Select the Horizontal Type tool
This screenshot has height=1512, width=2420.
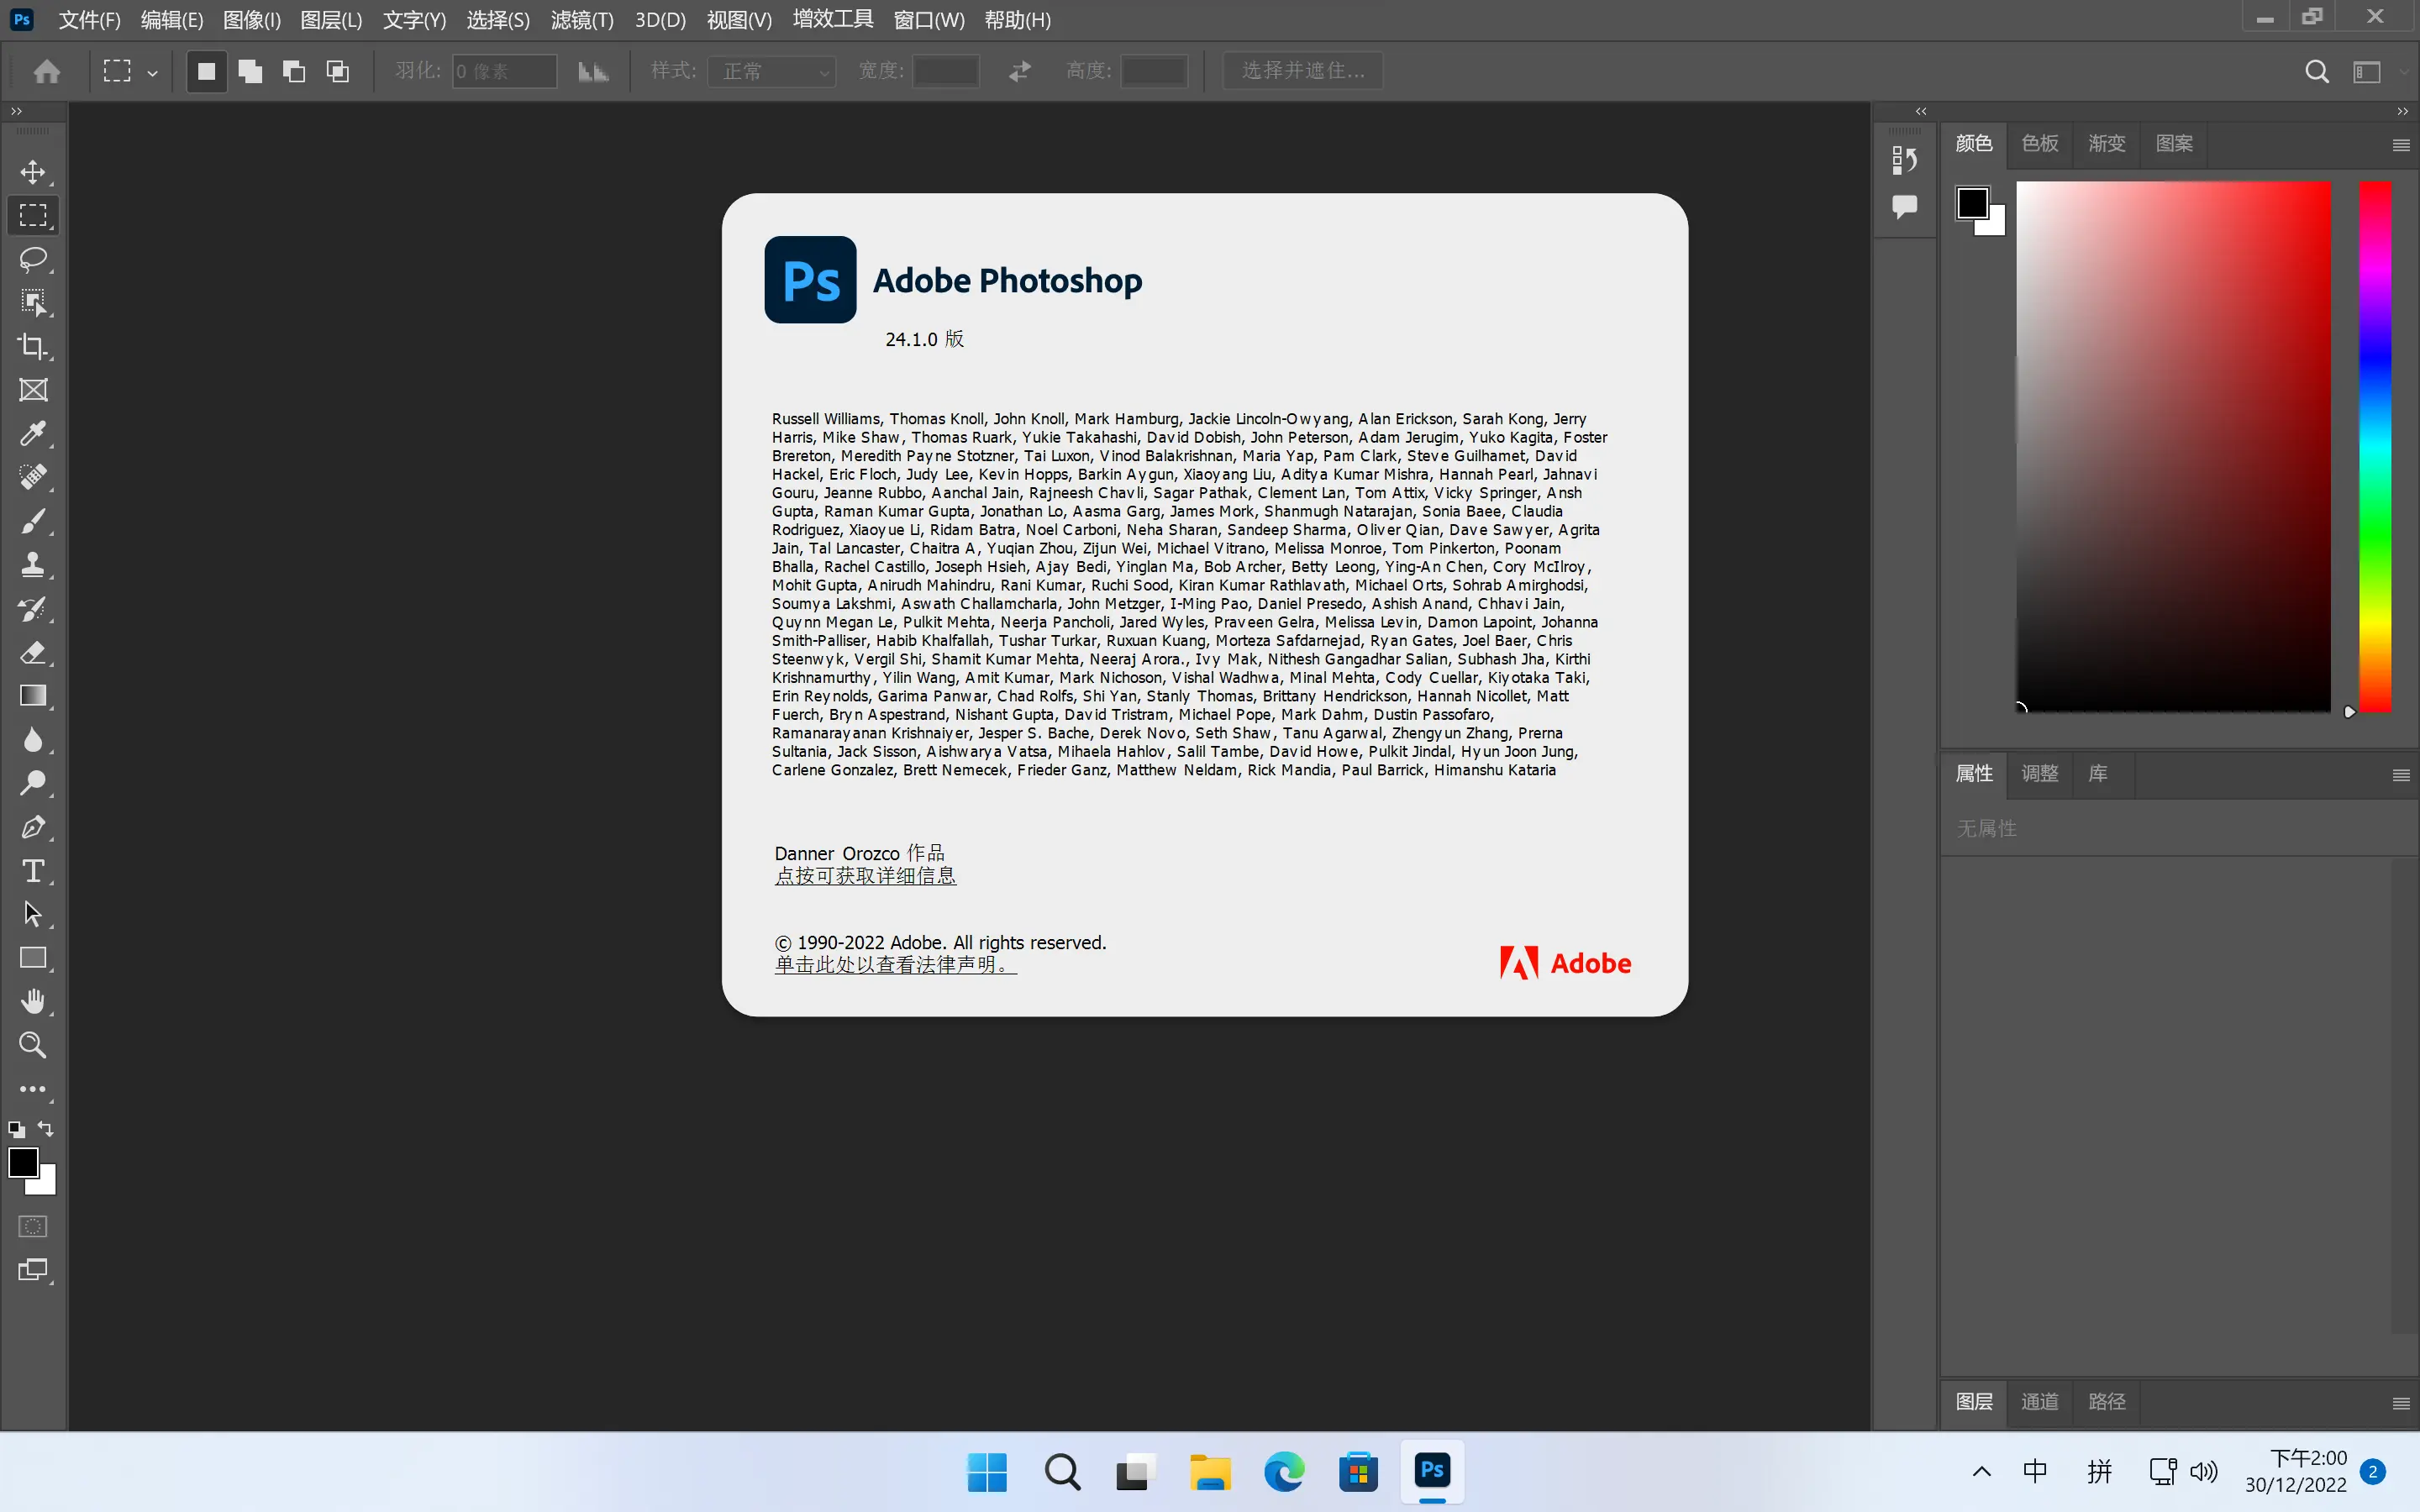33,871
